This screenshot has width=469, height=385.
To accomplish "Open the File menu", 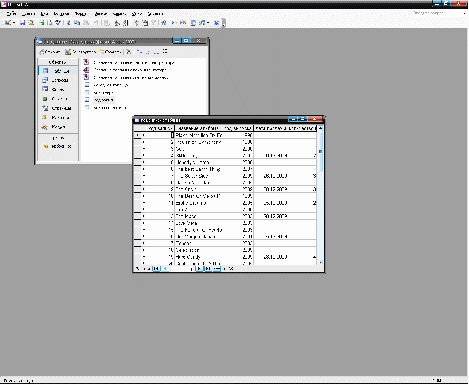I will pos(11,14).
